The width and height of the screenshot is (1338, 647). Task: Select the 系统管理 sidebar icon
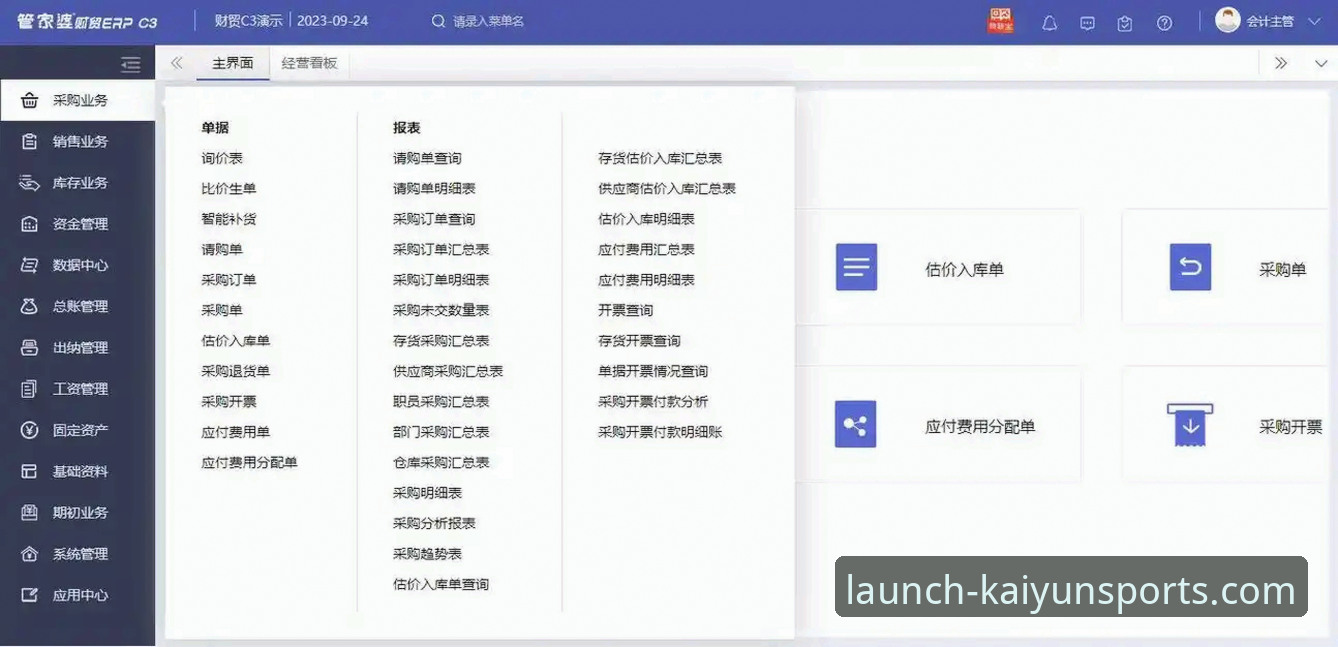coord(27,553)
